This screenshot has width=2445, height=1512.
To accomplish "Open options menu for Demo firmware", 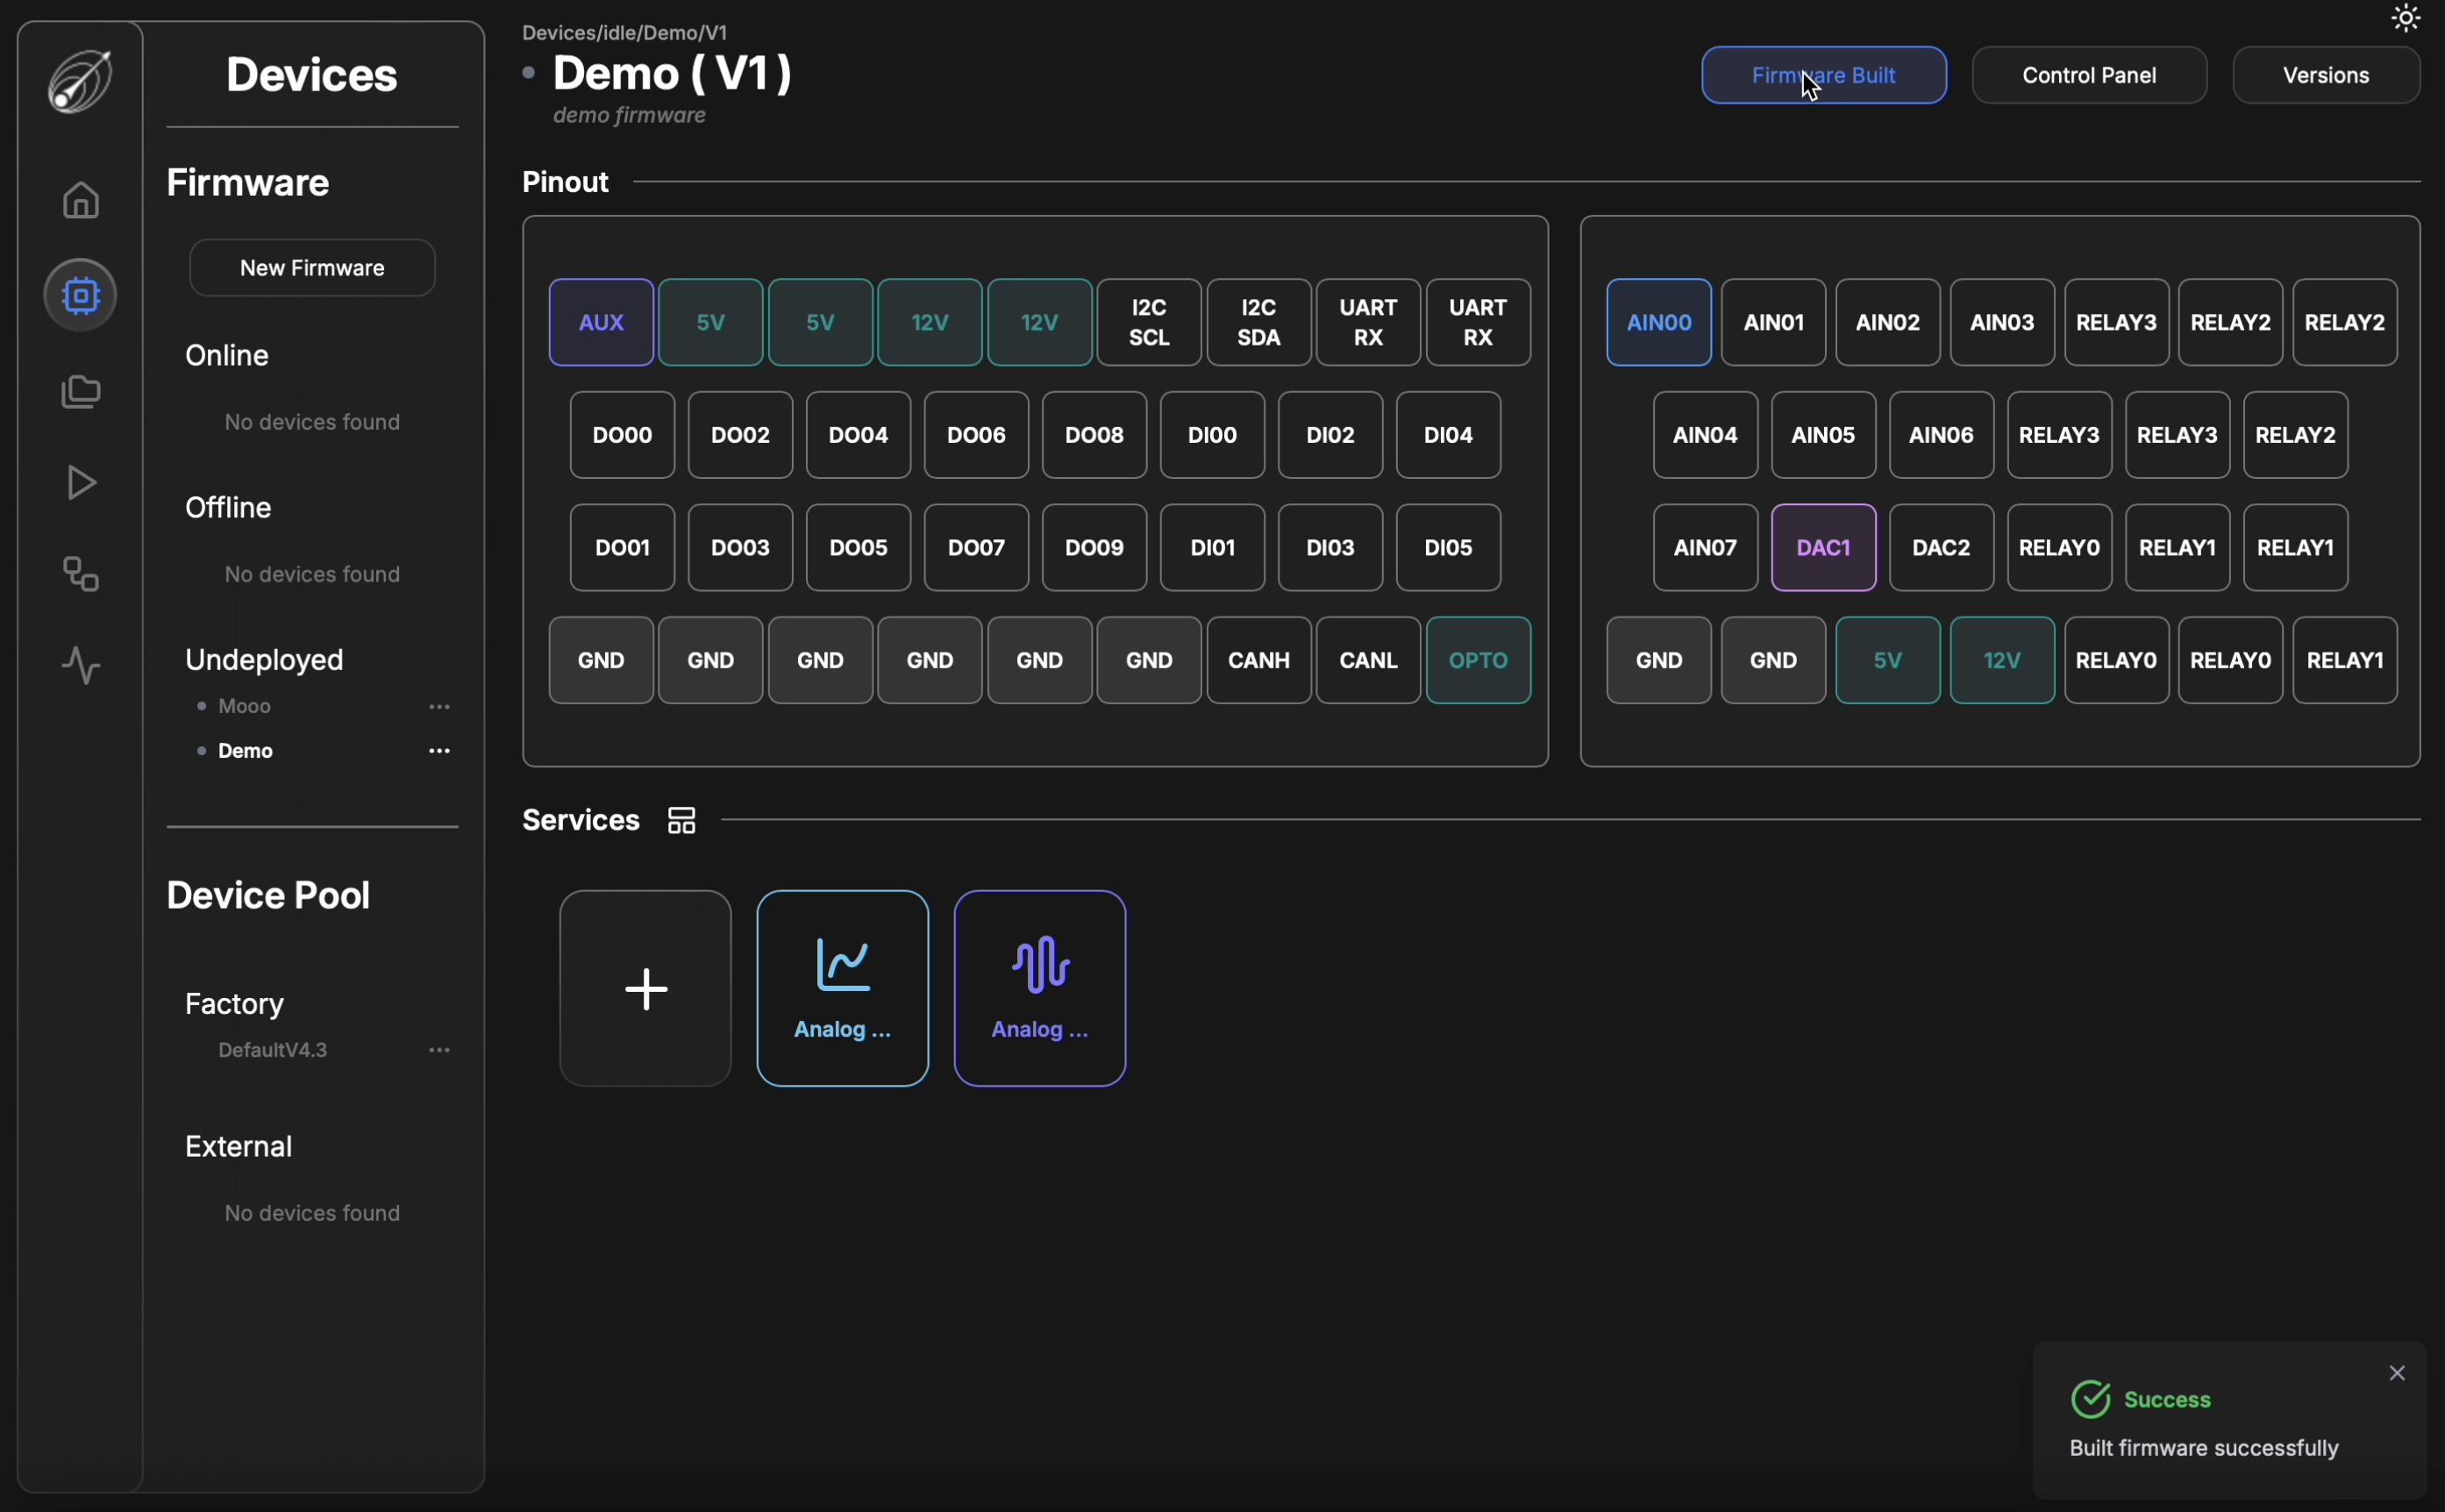I will pos(439,751).
